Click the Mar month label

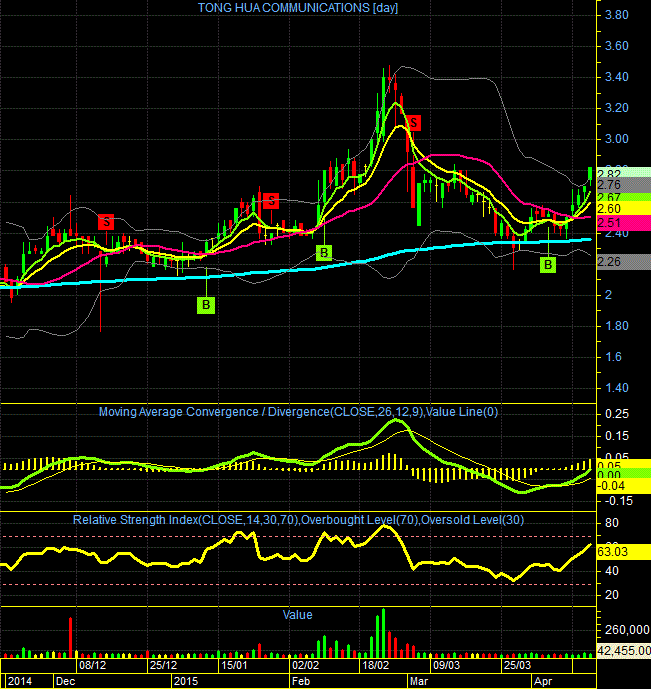point(419,682)
